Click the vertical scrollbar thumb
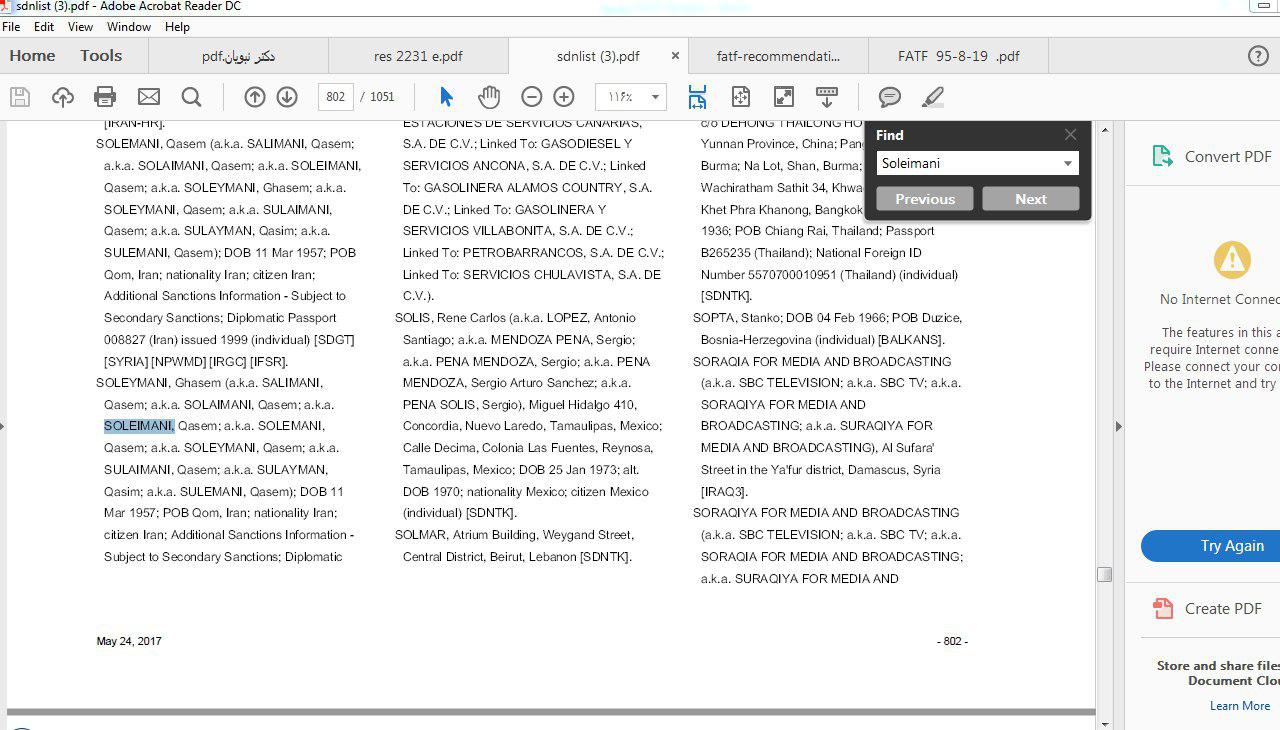 click(x=1105, y=574)
